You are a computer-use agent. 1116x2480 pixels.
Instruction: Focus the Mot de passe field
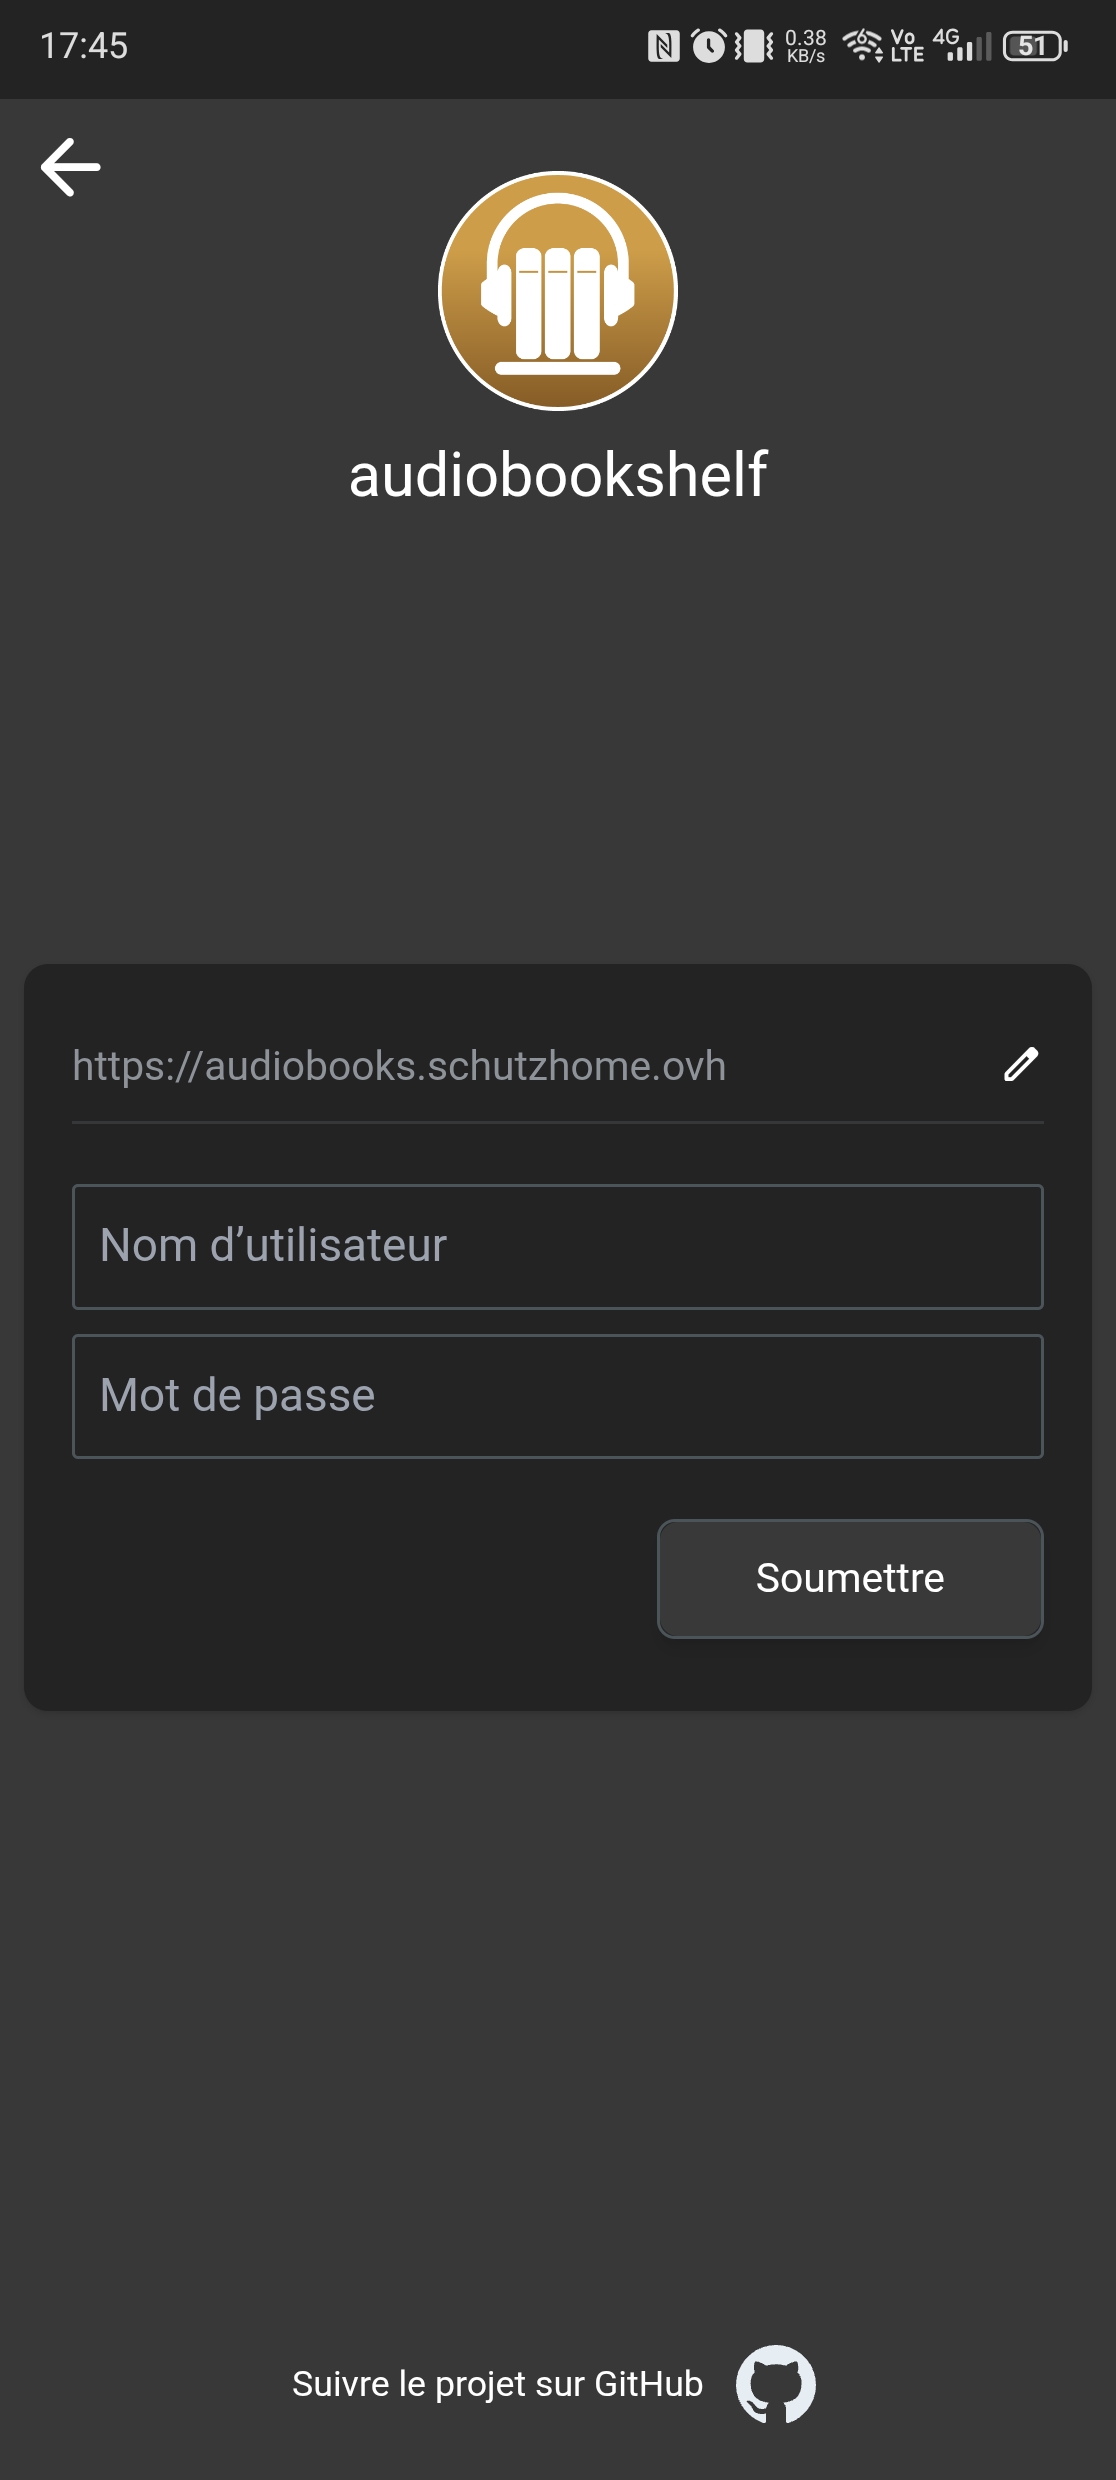558,1396
